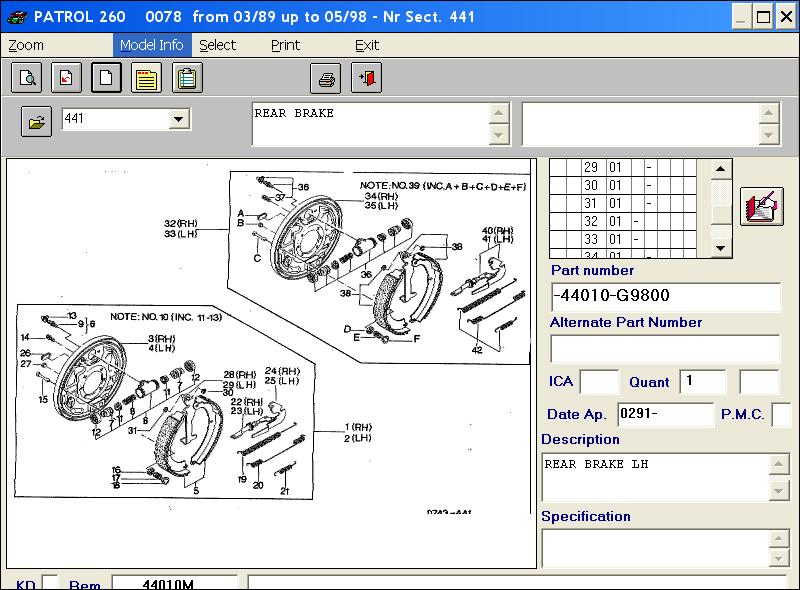This screenshot has width=800, height=590.
Task: Click down arrow in Description box
Action: pos(779,491)
